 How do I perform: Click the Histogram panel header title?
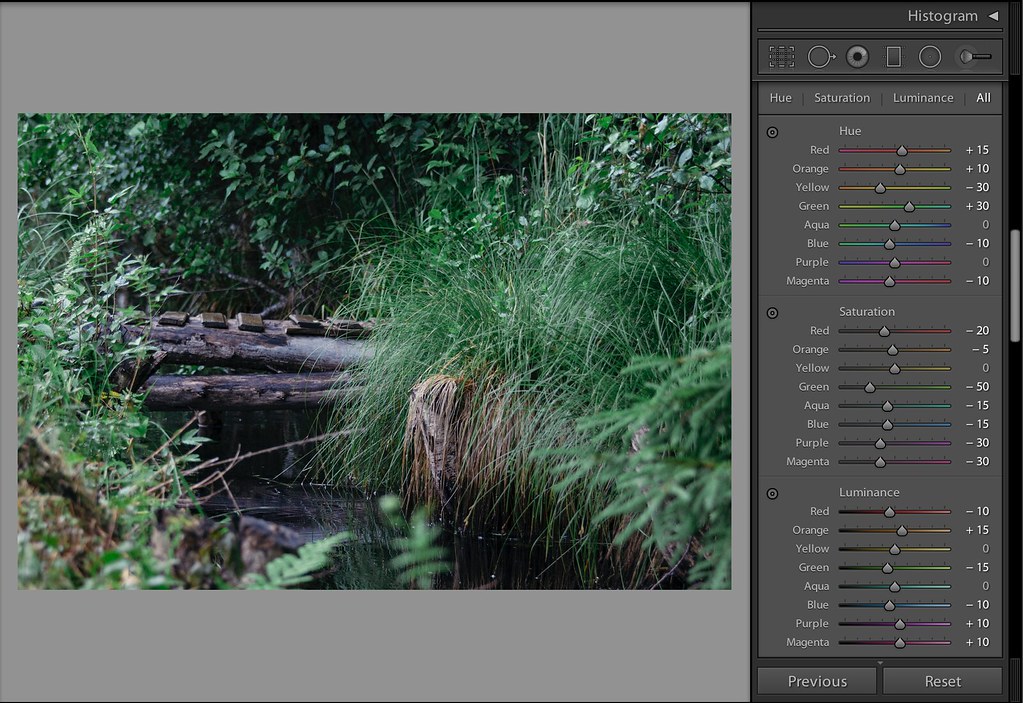[x=942, y=16]
